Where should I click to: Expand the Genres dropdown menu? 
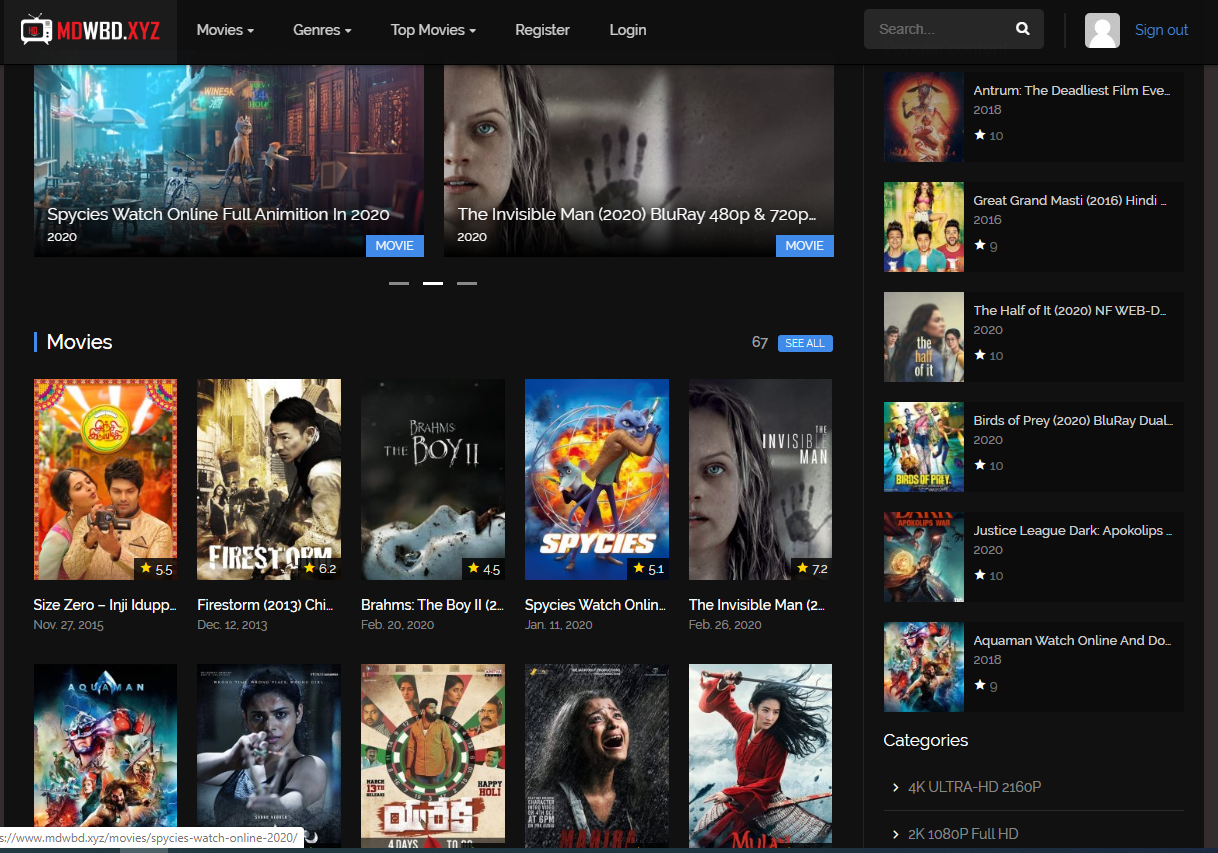322,30
